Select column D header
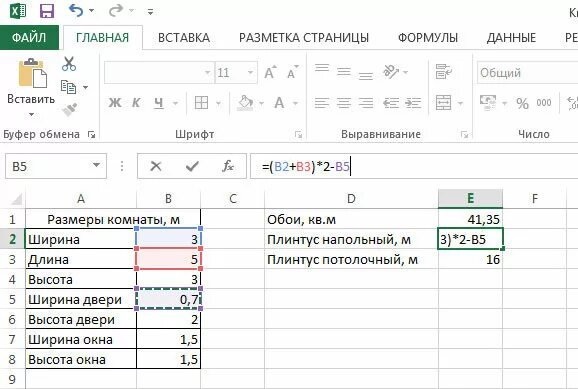This screenshot has height=389, width=578. 351,199
